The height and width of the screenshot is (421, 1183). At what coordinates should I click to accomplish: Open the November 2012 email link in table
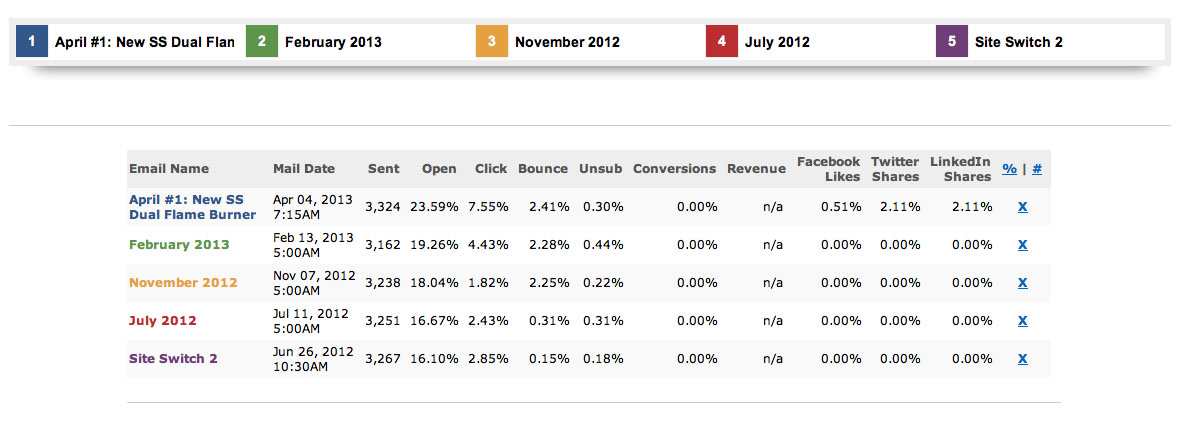(x=183, y=283)
